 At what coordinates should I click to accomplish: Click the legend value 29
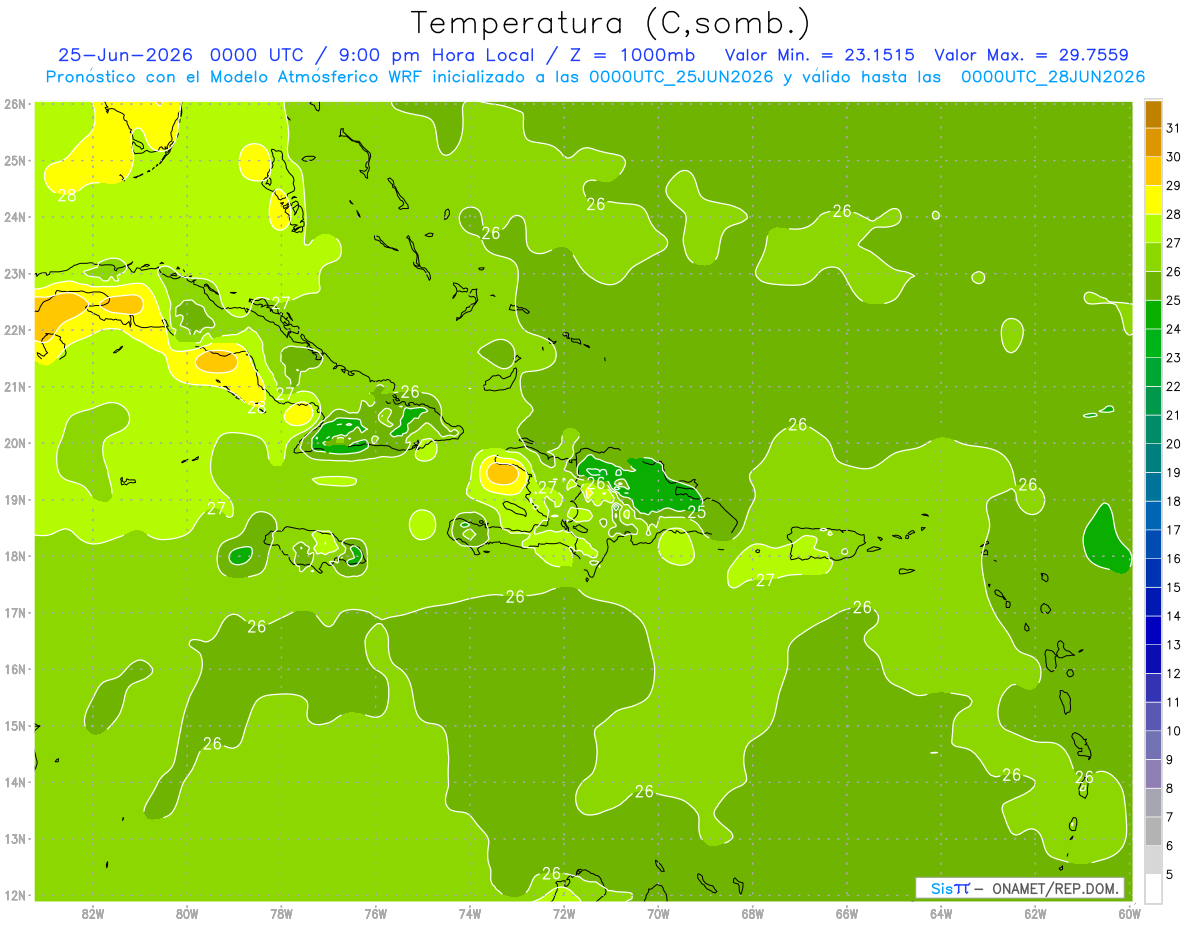tap(1174, 185)
